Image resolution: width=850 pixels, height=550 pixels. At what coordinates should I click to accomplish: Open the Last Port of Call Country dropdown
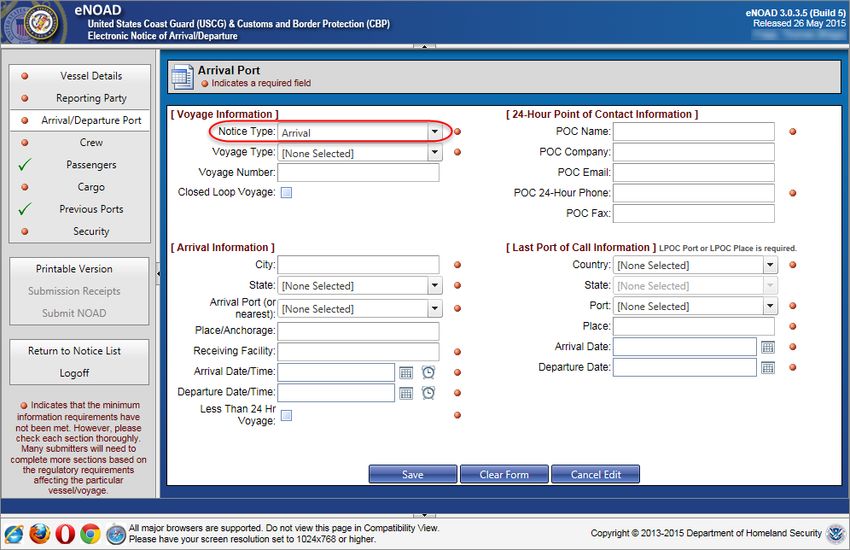point(770,264)
